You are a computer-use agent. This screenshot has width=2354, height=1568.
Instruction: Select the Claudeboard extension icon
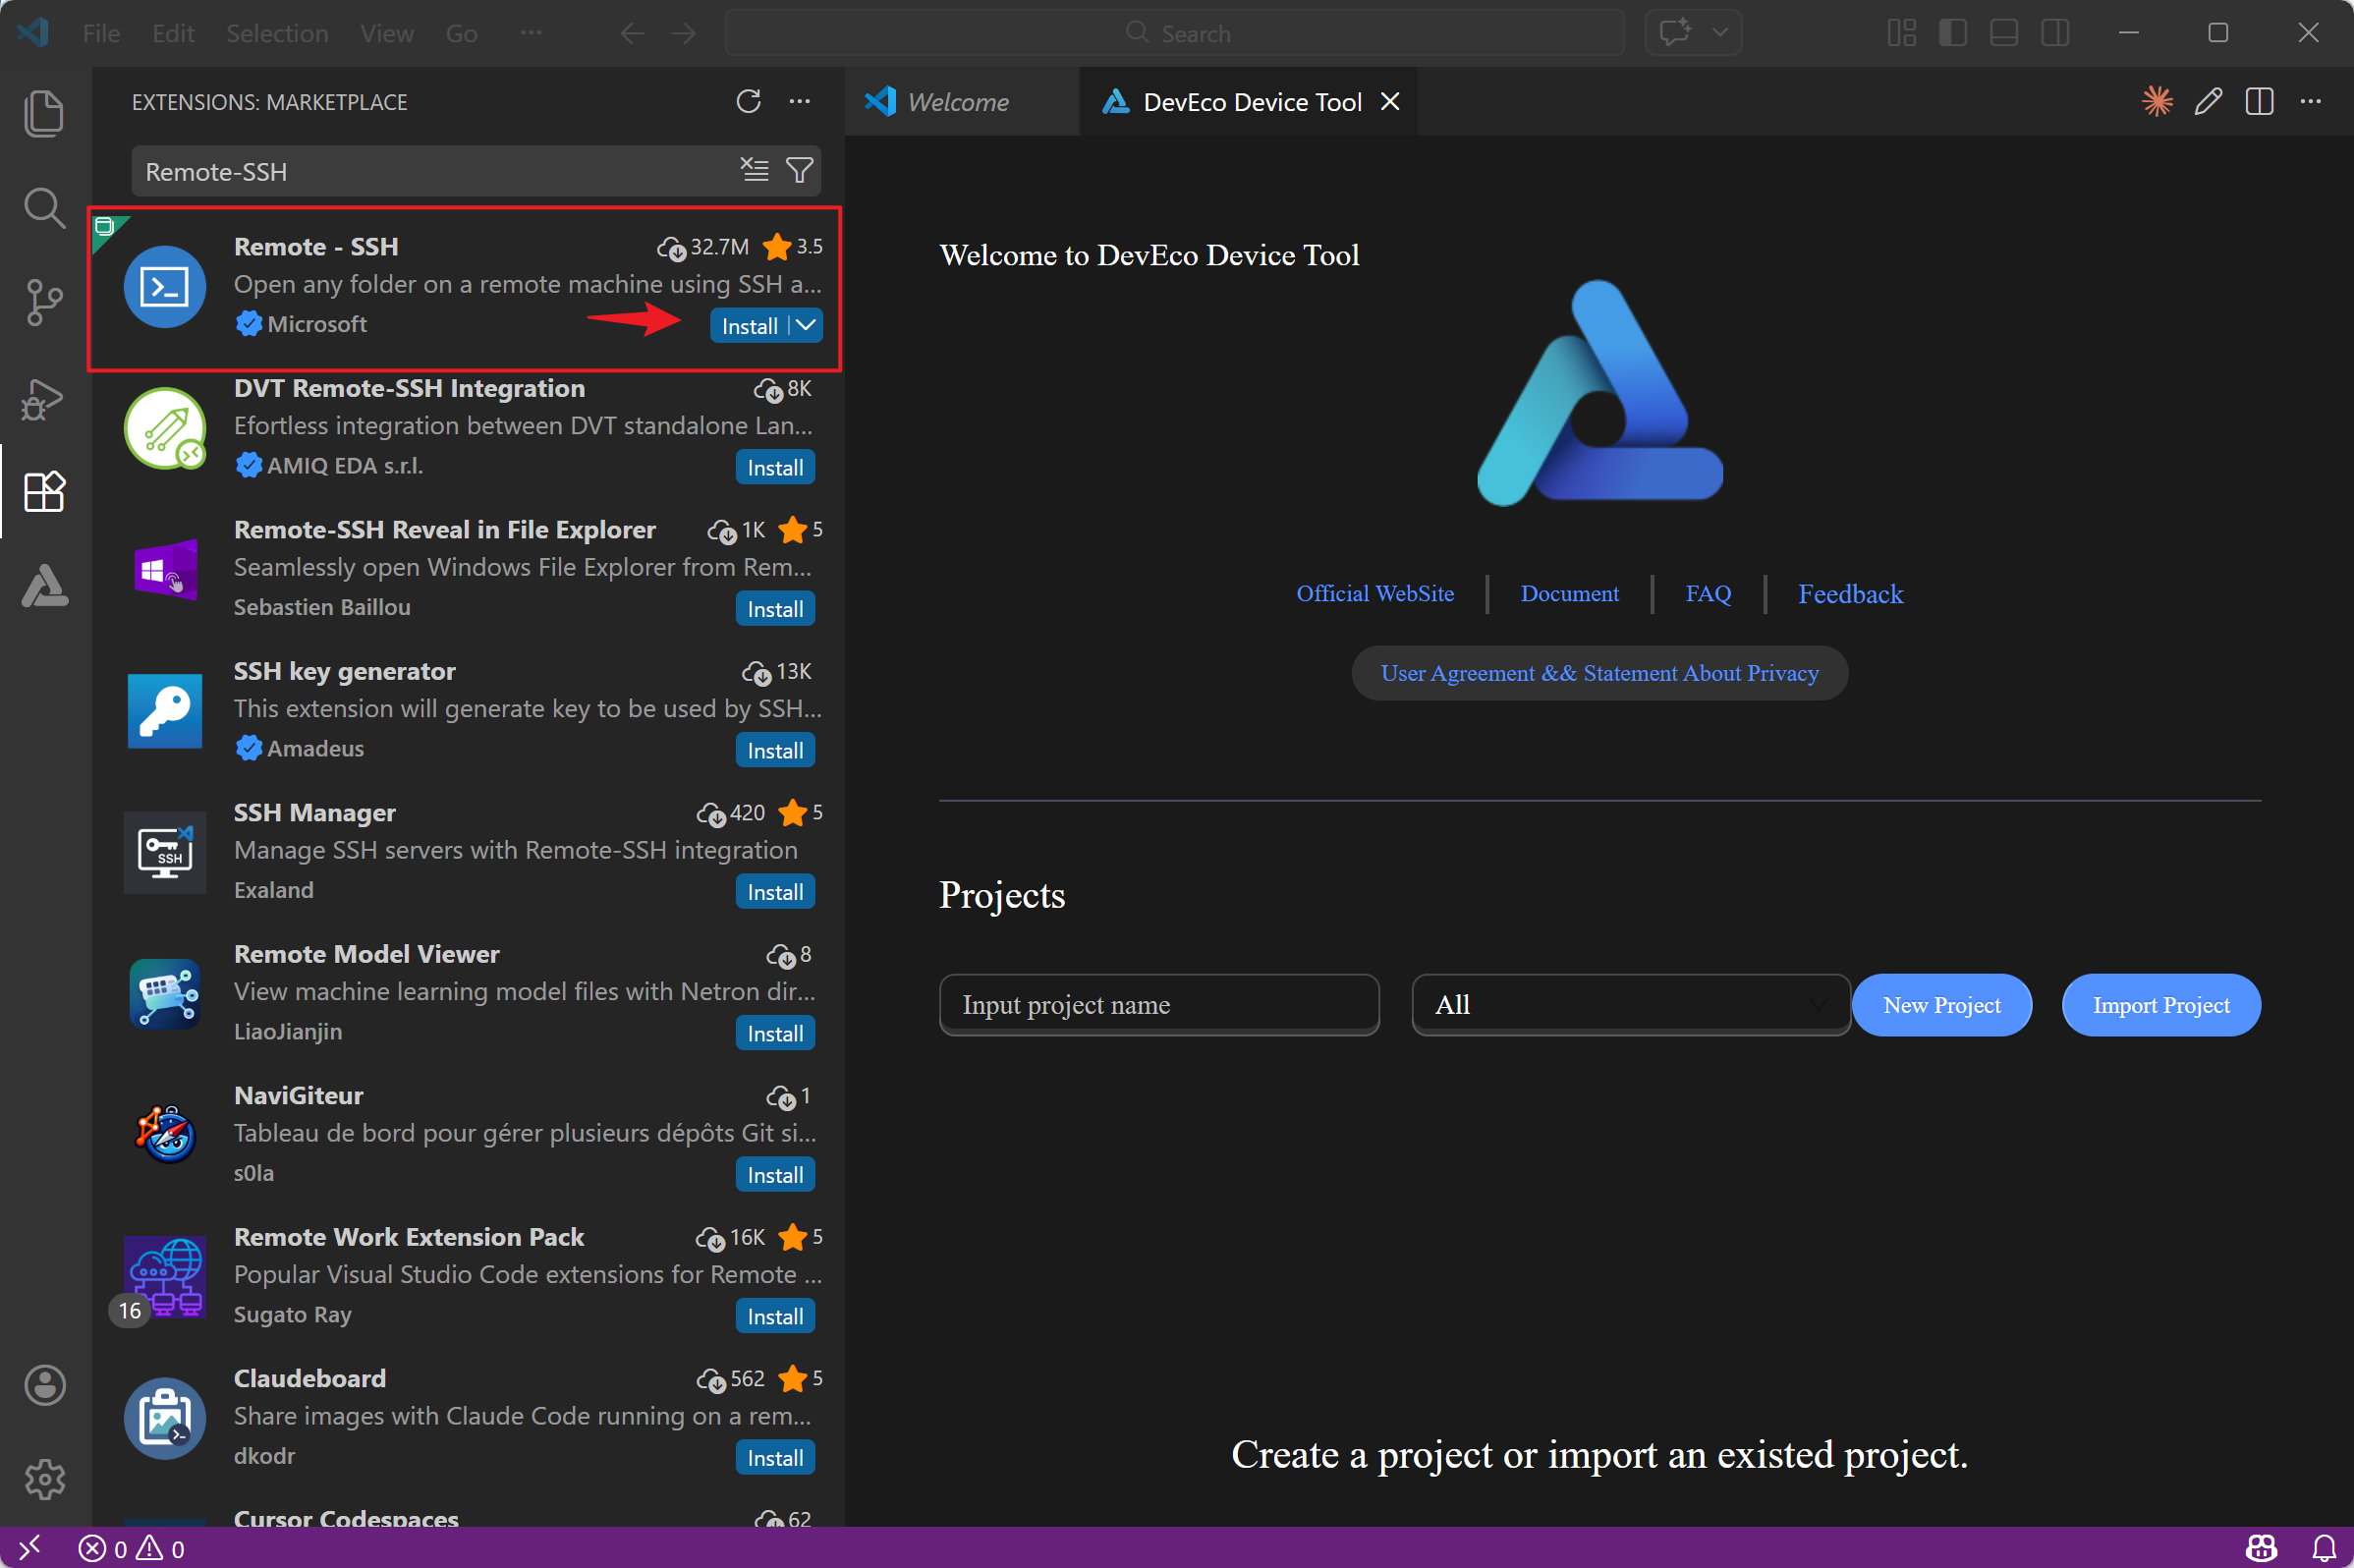tap(164, 1417)
